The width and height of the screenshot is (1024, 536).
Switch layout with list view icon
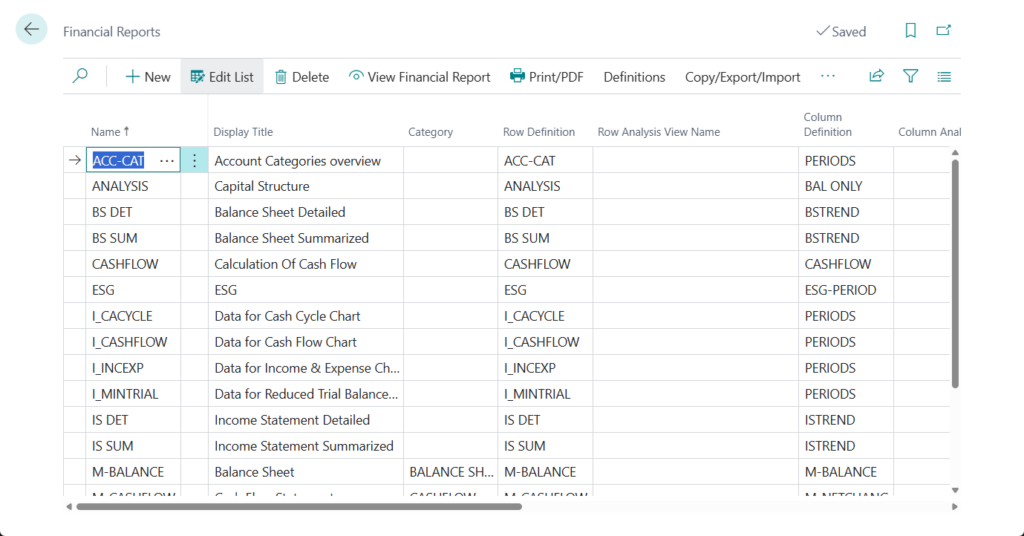point(944,76)
